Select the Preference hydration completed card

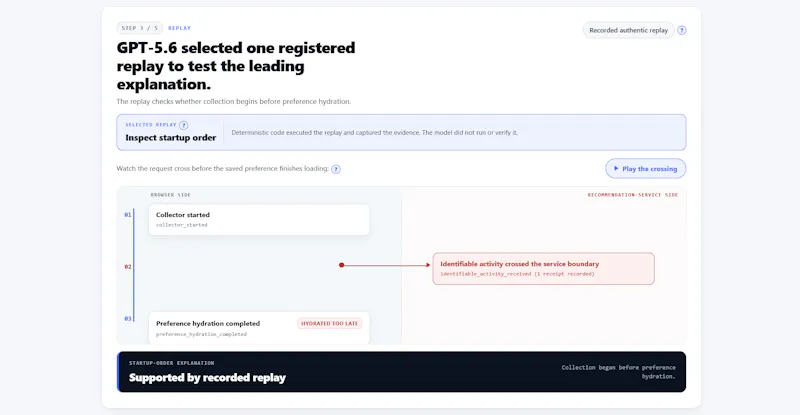pos(259,328)
